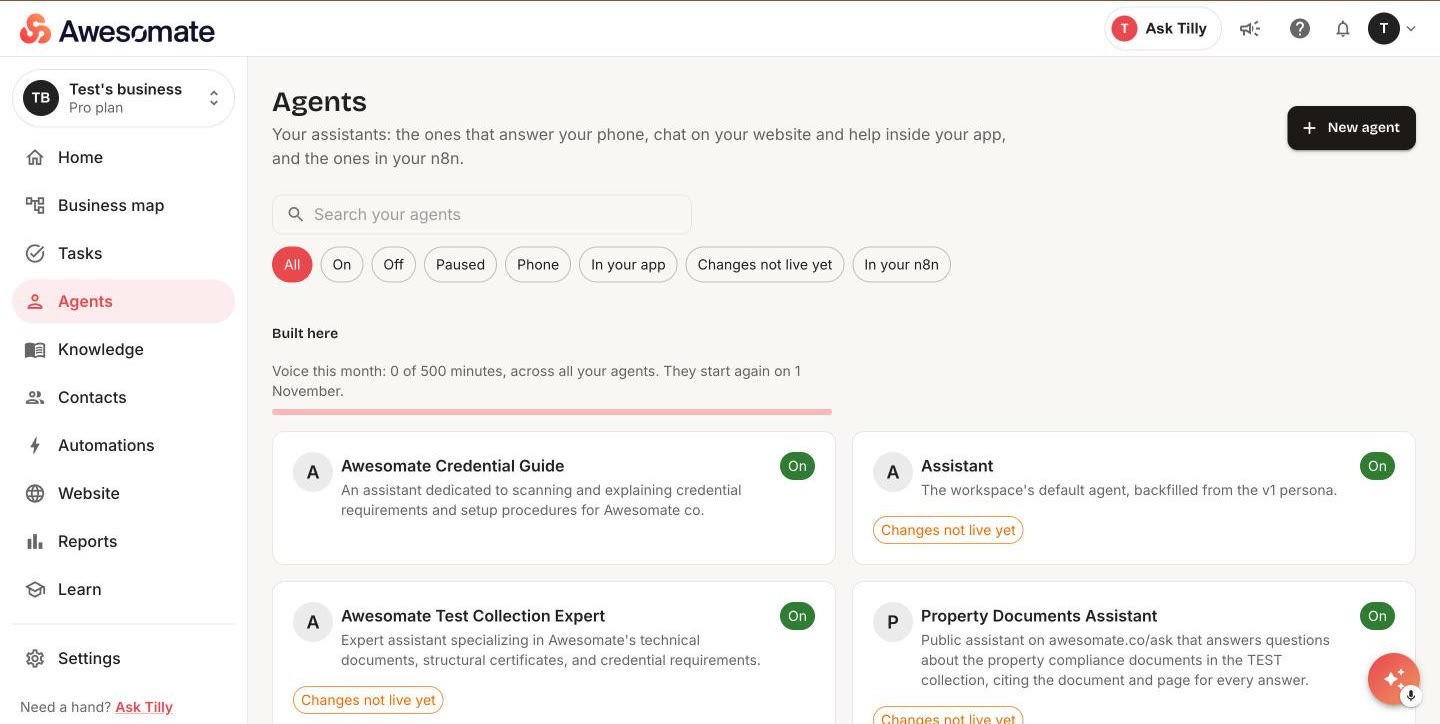Click the Reports bar chart icon

coord(35,541)
